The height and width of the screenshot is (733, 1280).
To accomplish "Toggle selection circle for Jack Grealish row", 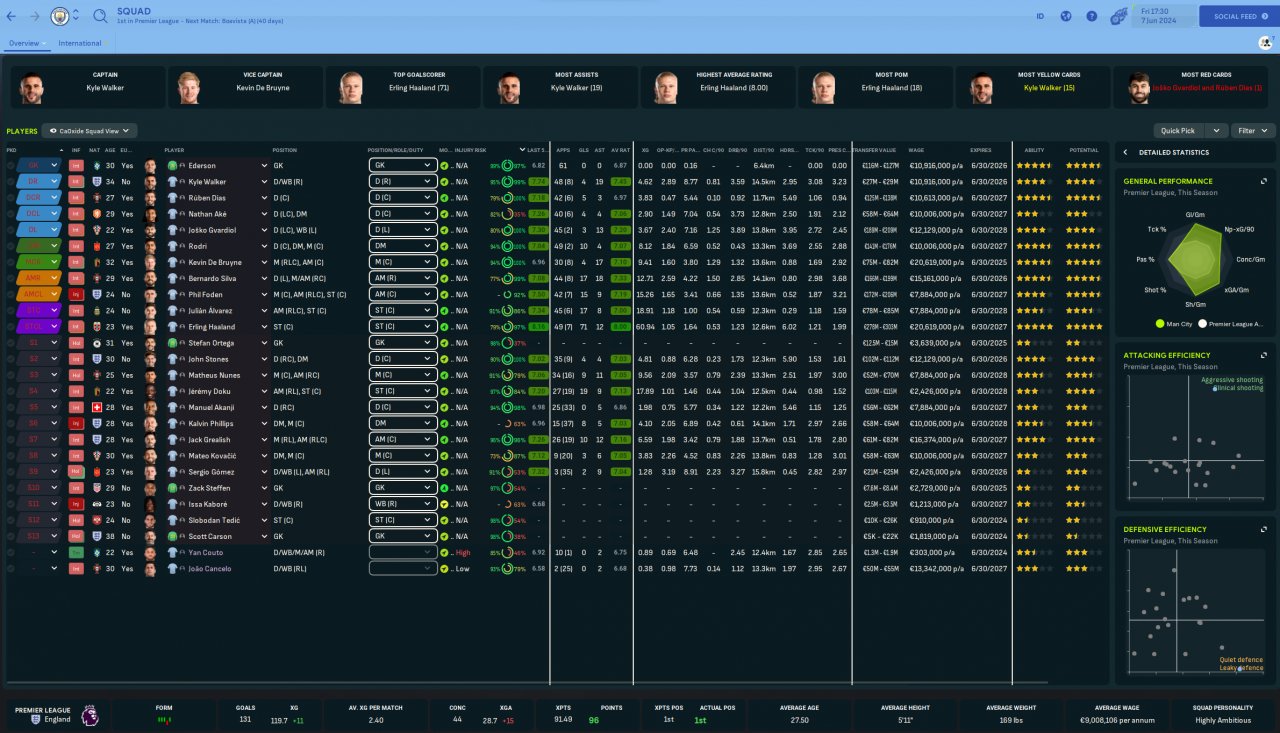I will [x=11, y=439].
